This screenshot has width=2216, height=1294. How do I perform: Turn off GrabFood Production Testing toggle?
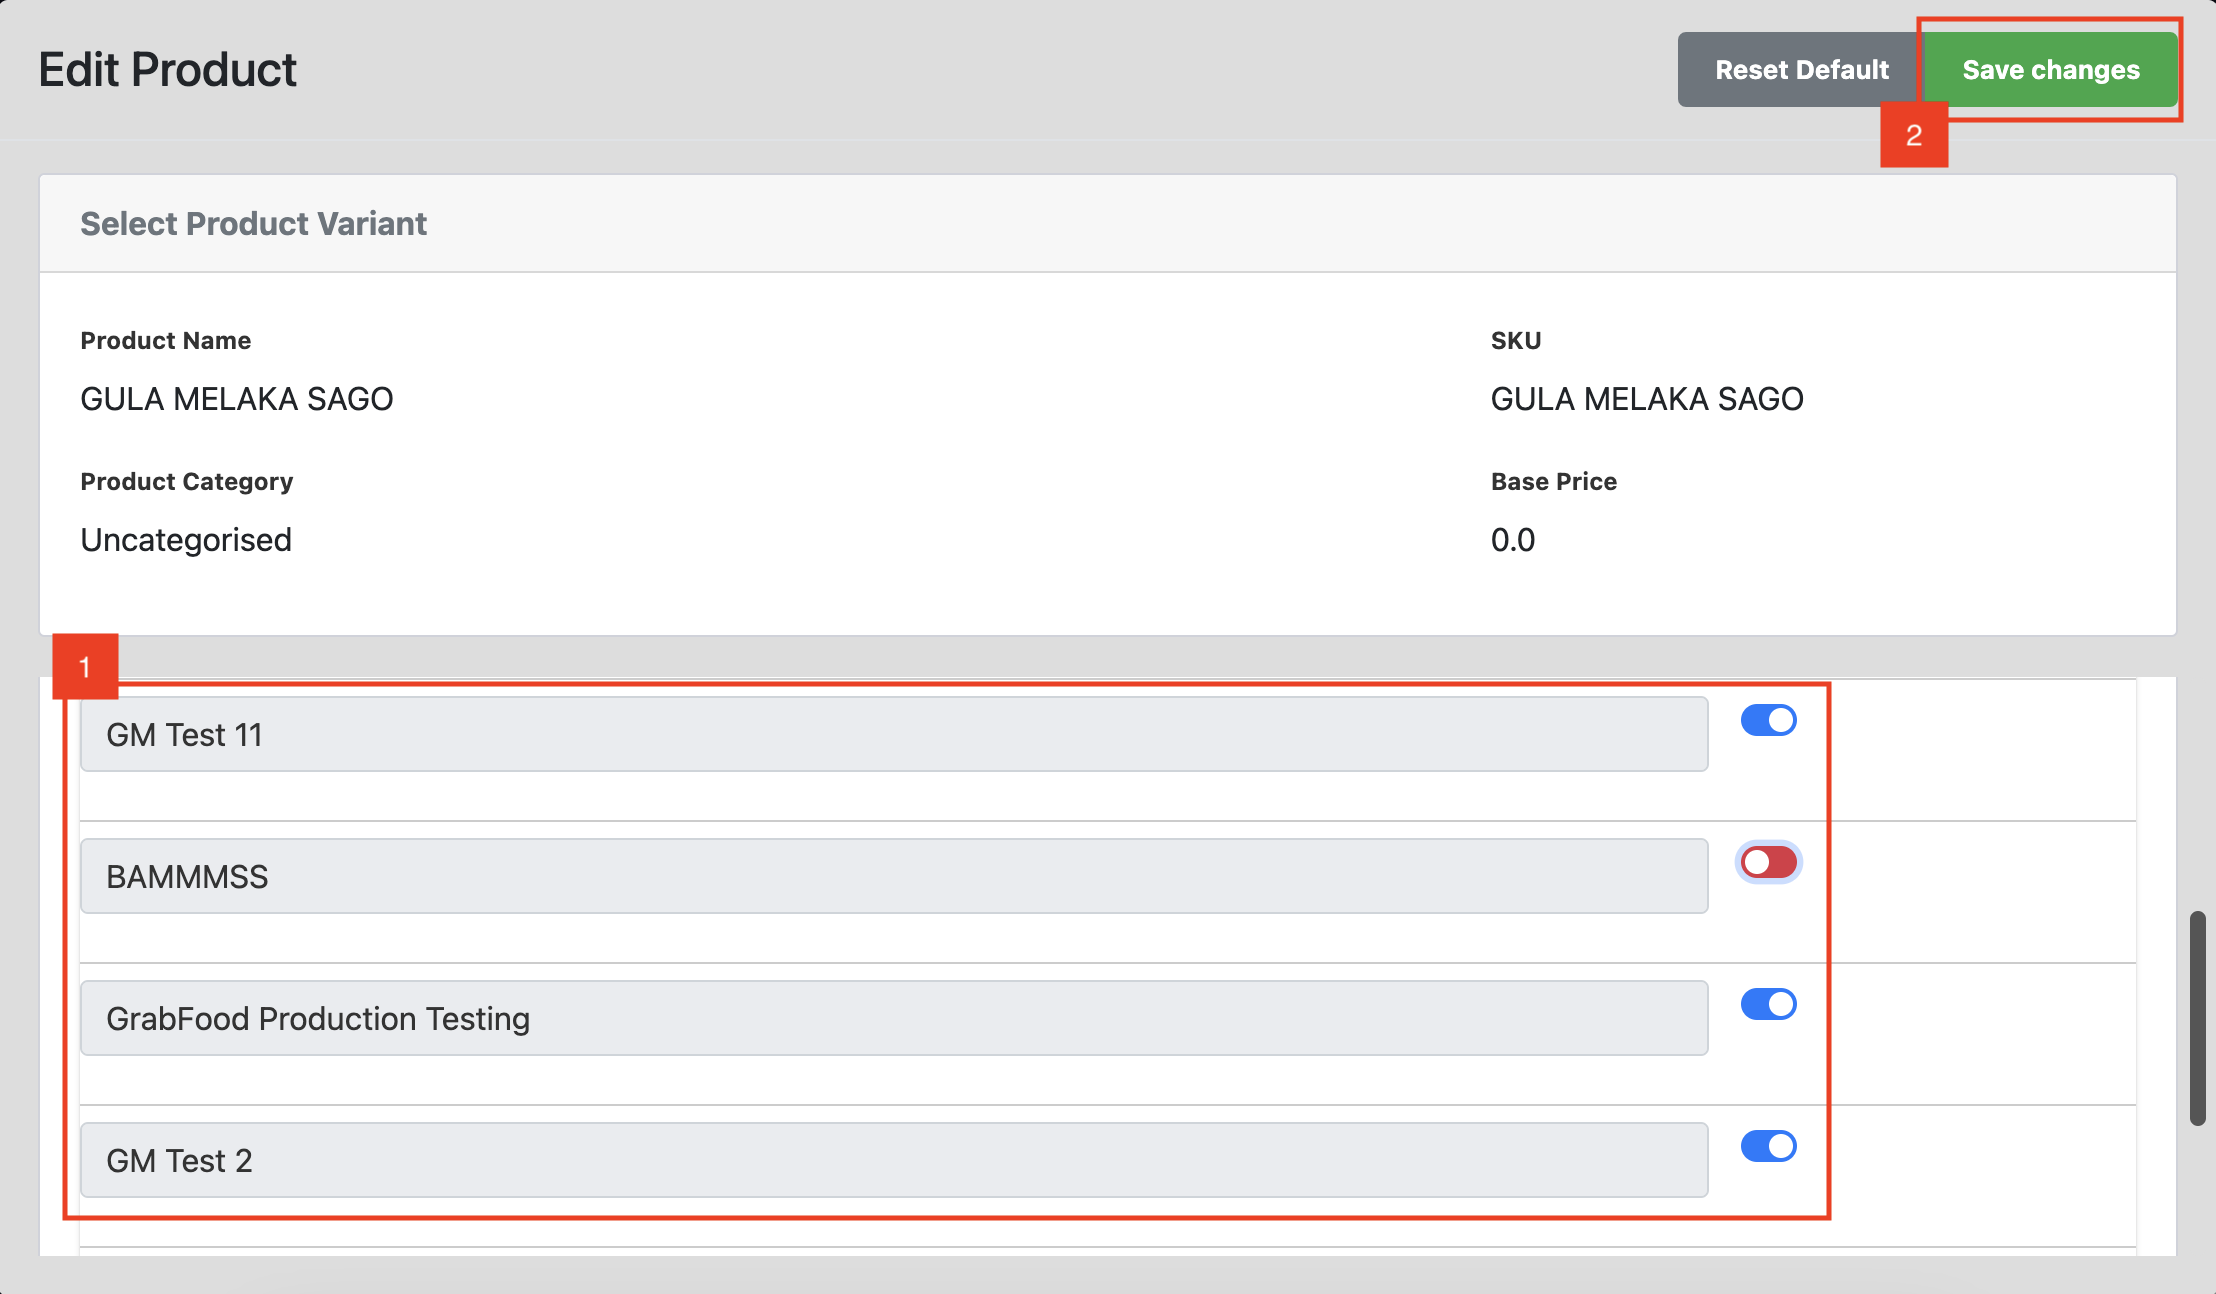click(1768, 1004)
